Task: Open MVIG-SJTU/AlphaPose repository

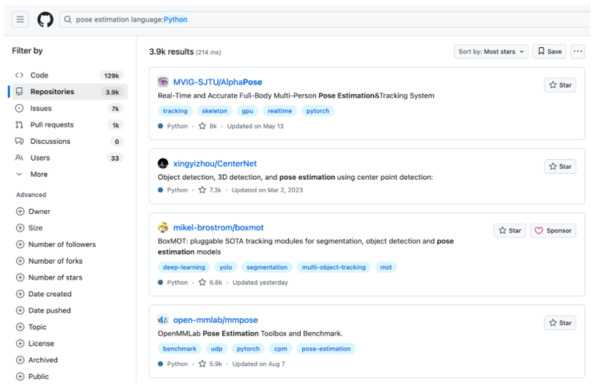Action: coord(217,82)
